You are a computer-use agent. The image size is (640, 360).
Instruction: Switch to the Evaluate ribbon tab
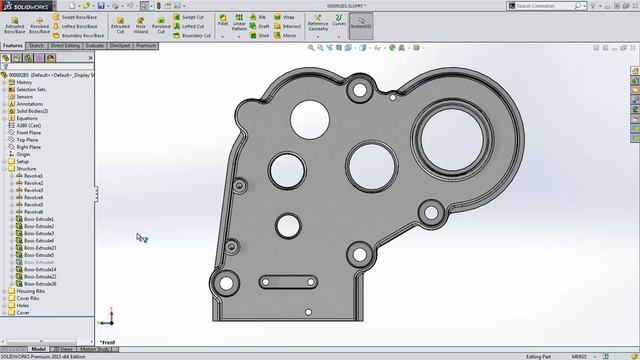[x=95, y=46]
